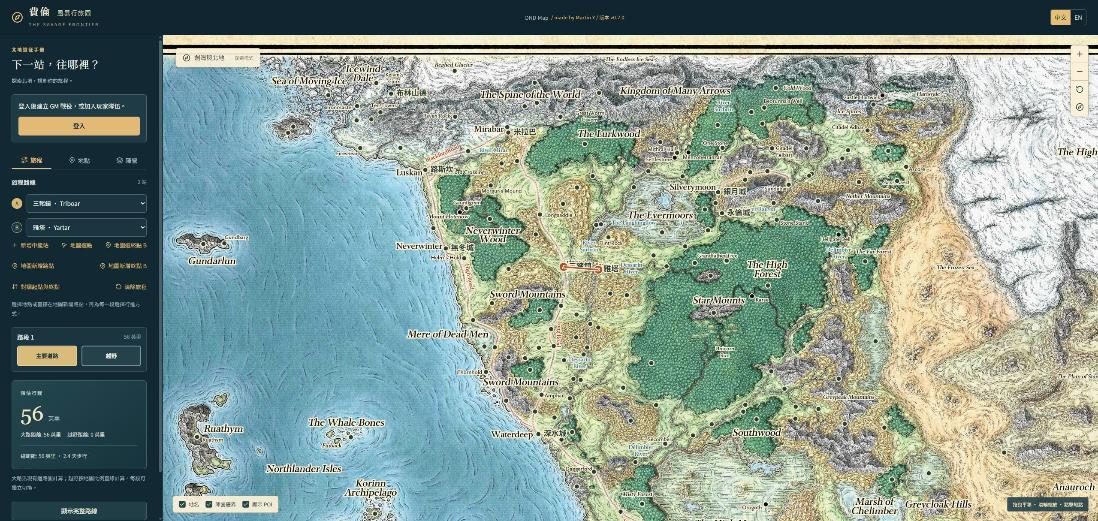This screenshot has width=1098, height=521.
Task: Click the Mere of Dead Men label
Action: [448, 334]
